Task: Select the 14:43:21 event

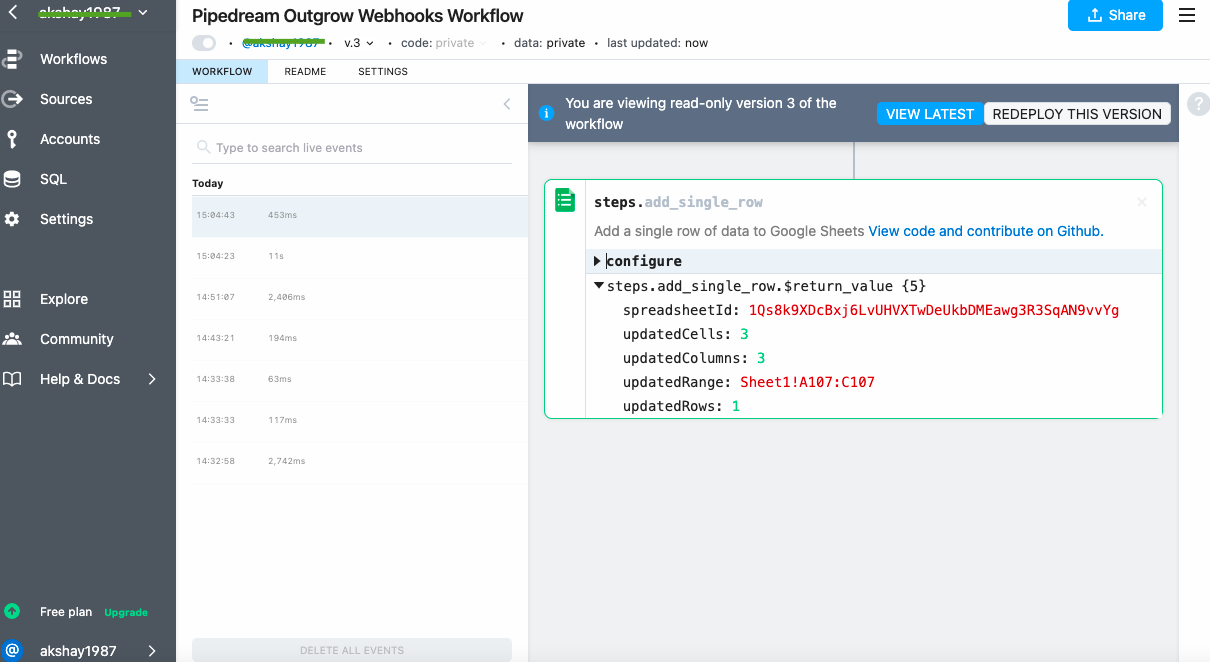Action: click(x=360, y=338)
